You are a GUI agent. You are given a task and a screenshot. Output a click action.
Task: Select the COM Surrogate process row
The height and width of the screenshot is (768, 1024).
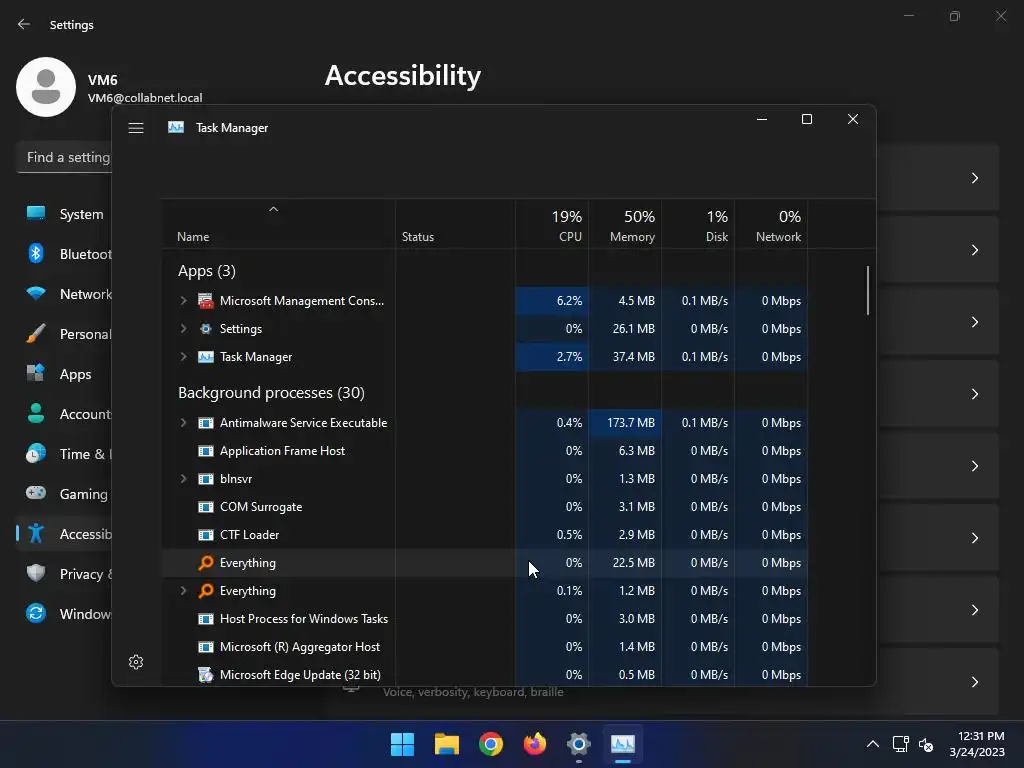[x=485, y=507]
